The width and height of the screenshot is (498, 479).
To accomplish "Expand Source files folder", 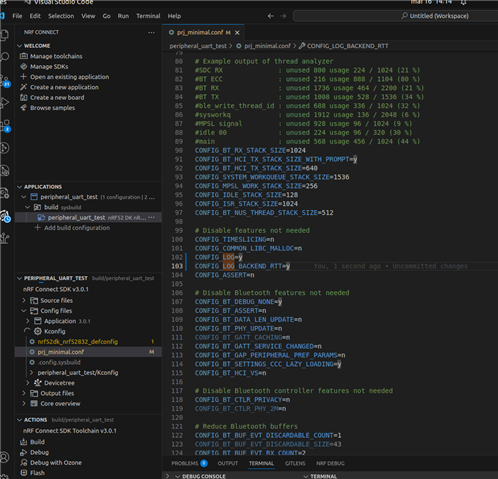I will [x=24, y=300].
